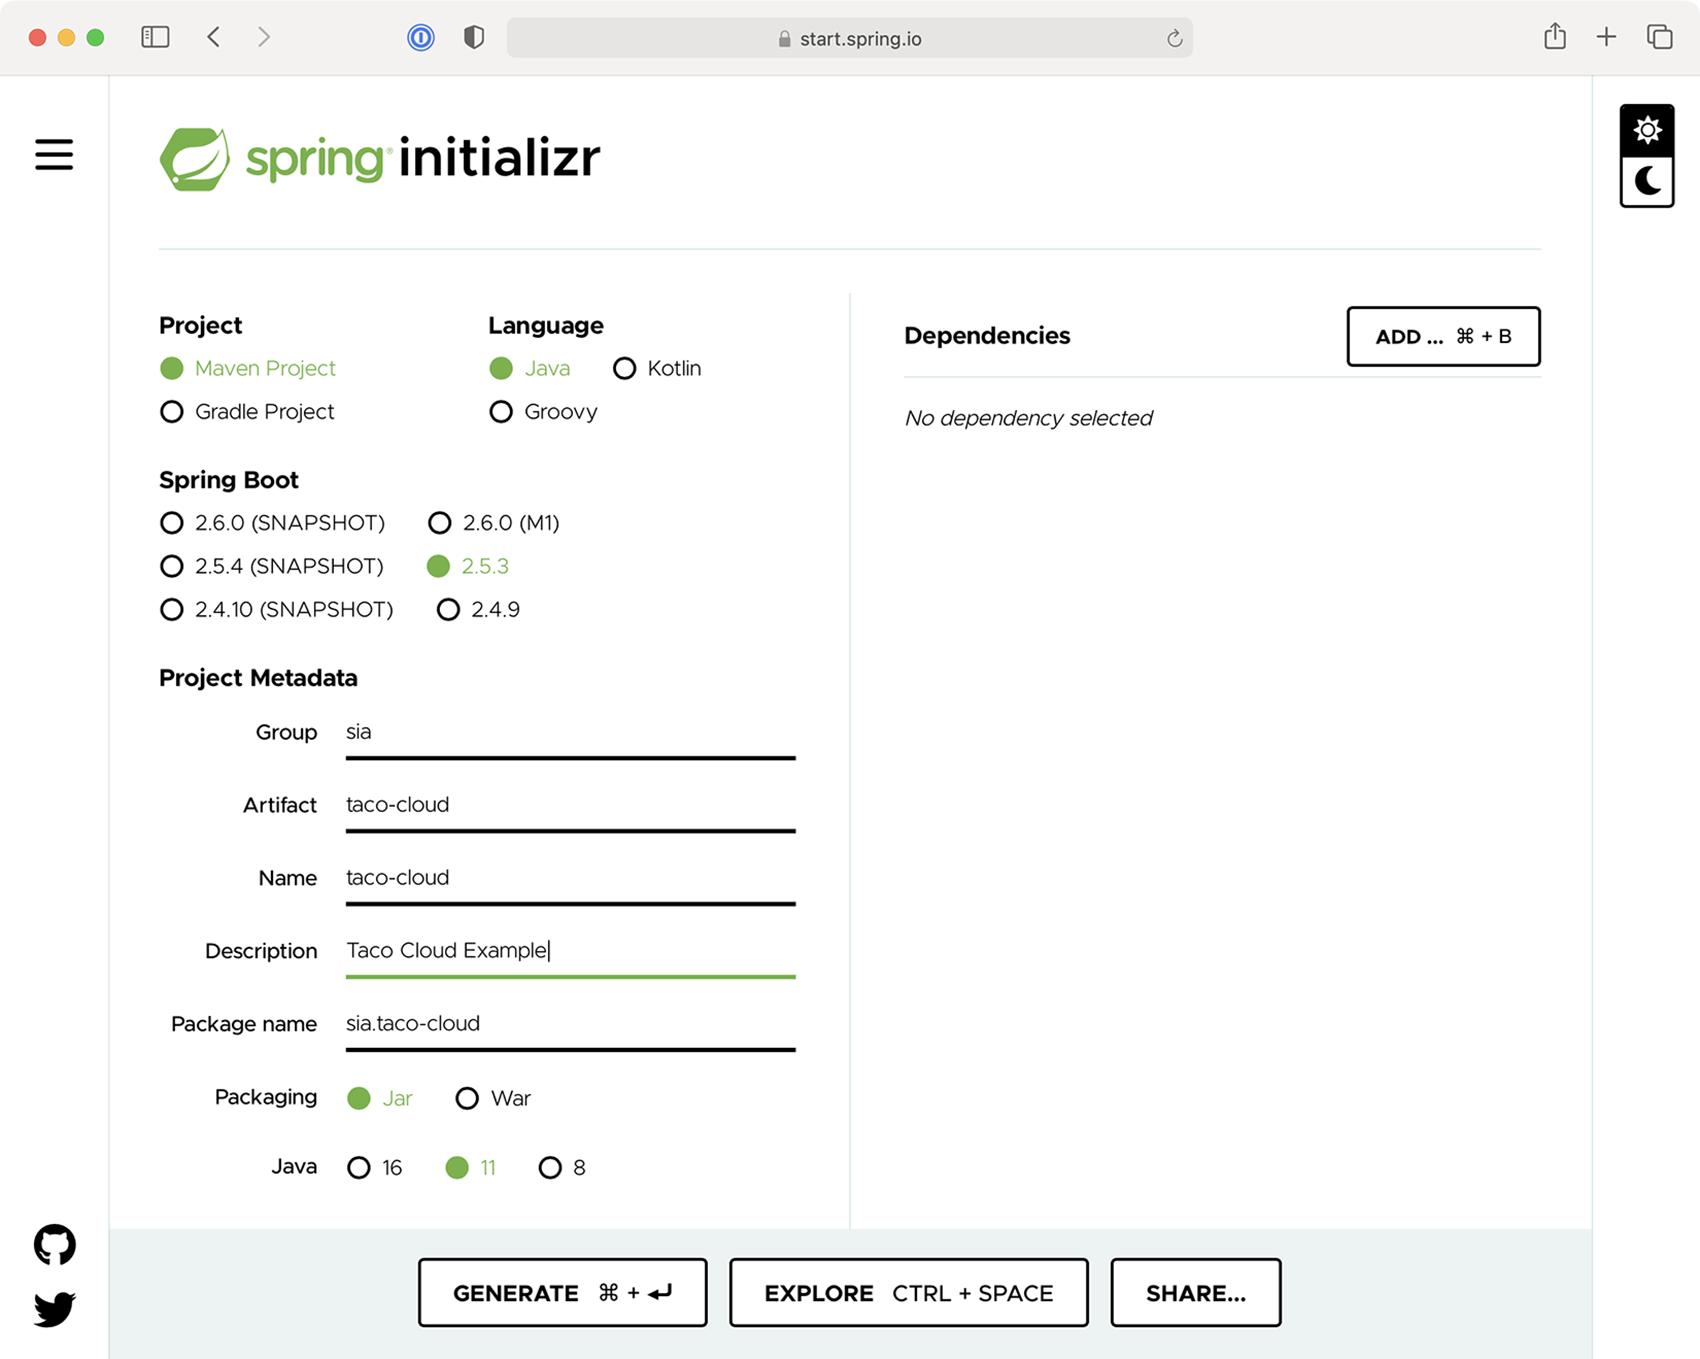Viewport: 1700px width, 1359px height.
Task: Go forward using Safari forward arrow
Action: point(264,37)
